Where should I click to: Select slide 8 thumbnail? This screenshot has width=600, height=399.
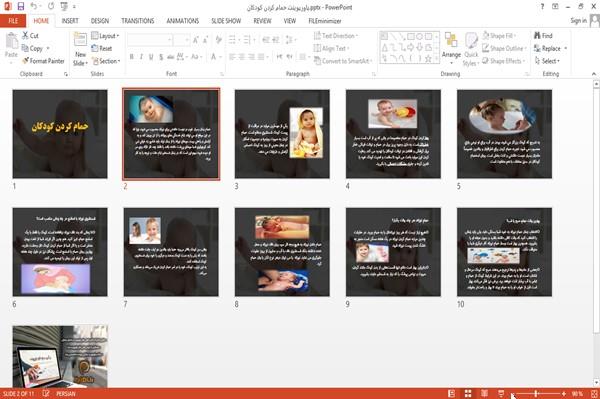click(x=282, y=252)
